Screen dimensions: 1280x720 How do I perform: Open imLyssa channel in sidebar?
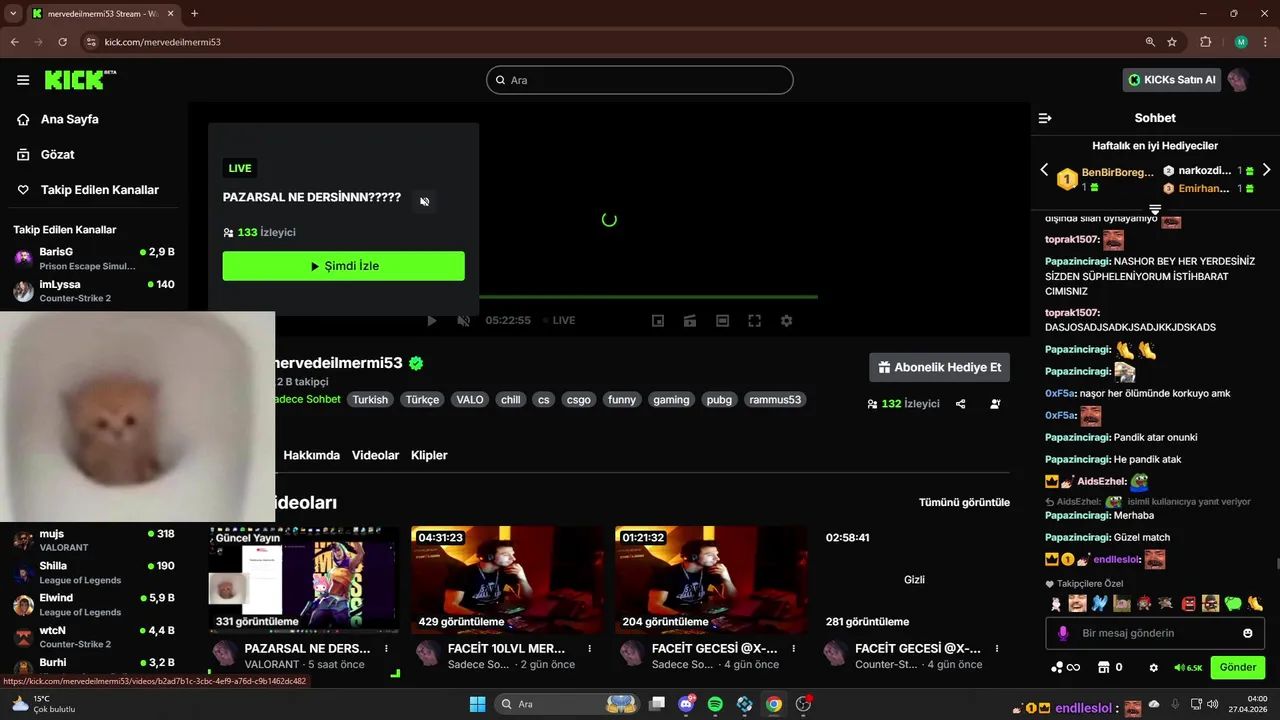tap(94, 291)
